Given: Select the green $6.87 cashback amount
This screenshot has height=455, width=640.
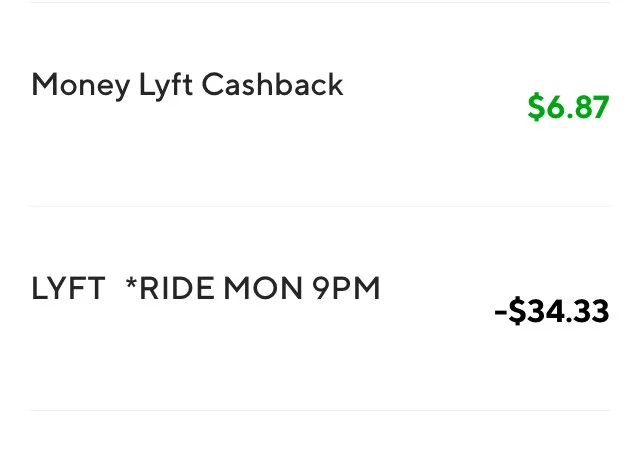Looking at the screenshot, I should 568,107.
